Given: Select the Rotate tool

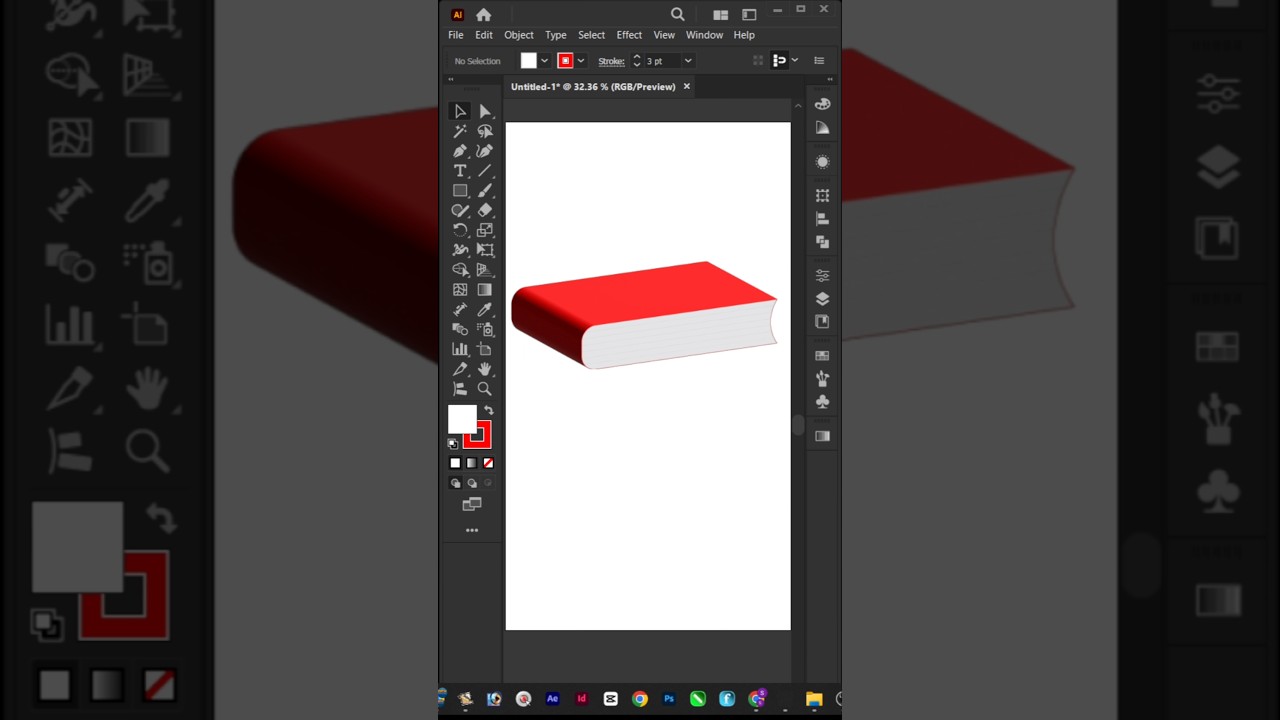Looking at the screenshot, I should coord(460,230).
